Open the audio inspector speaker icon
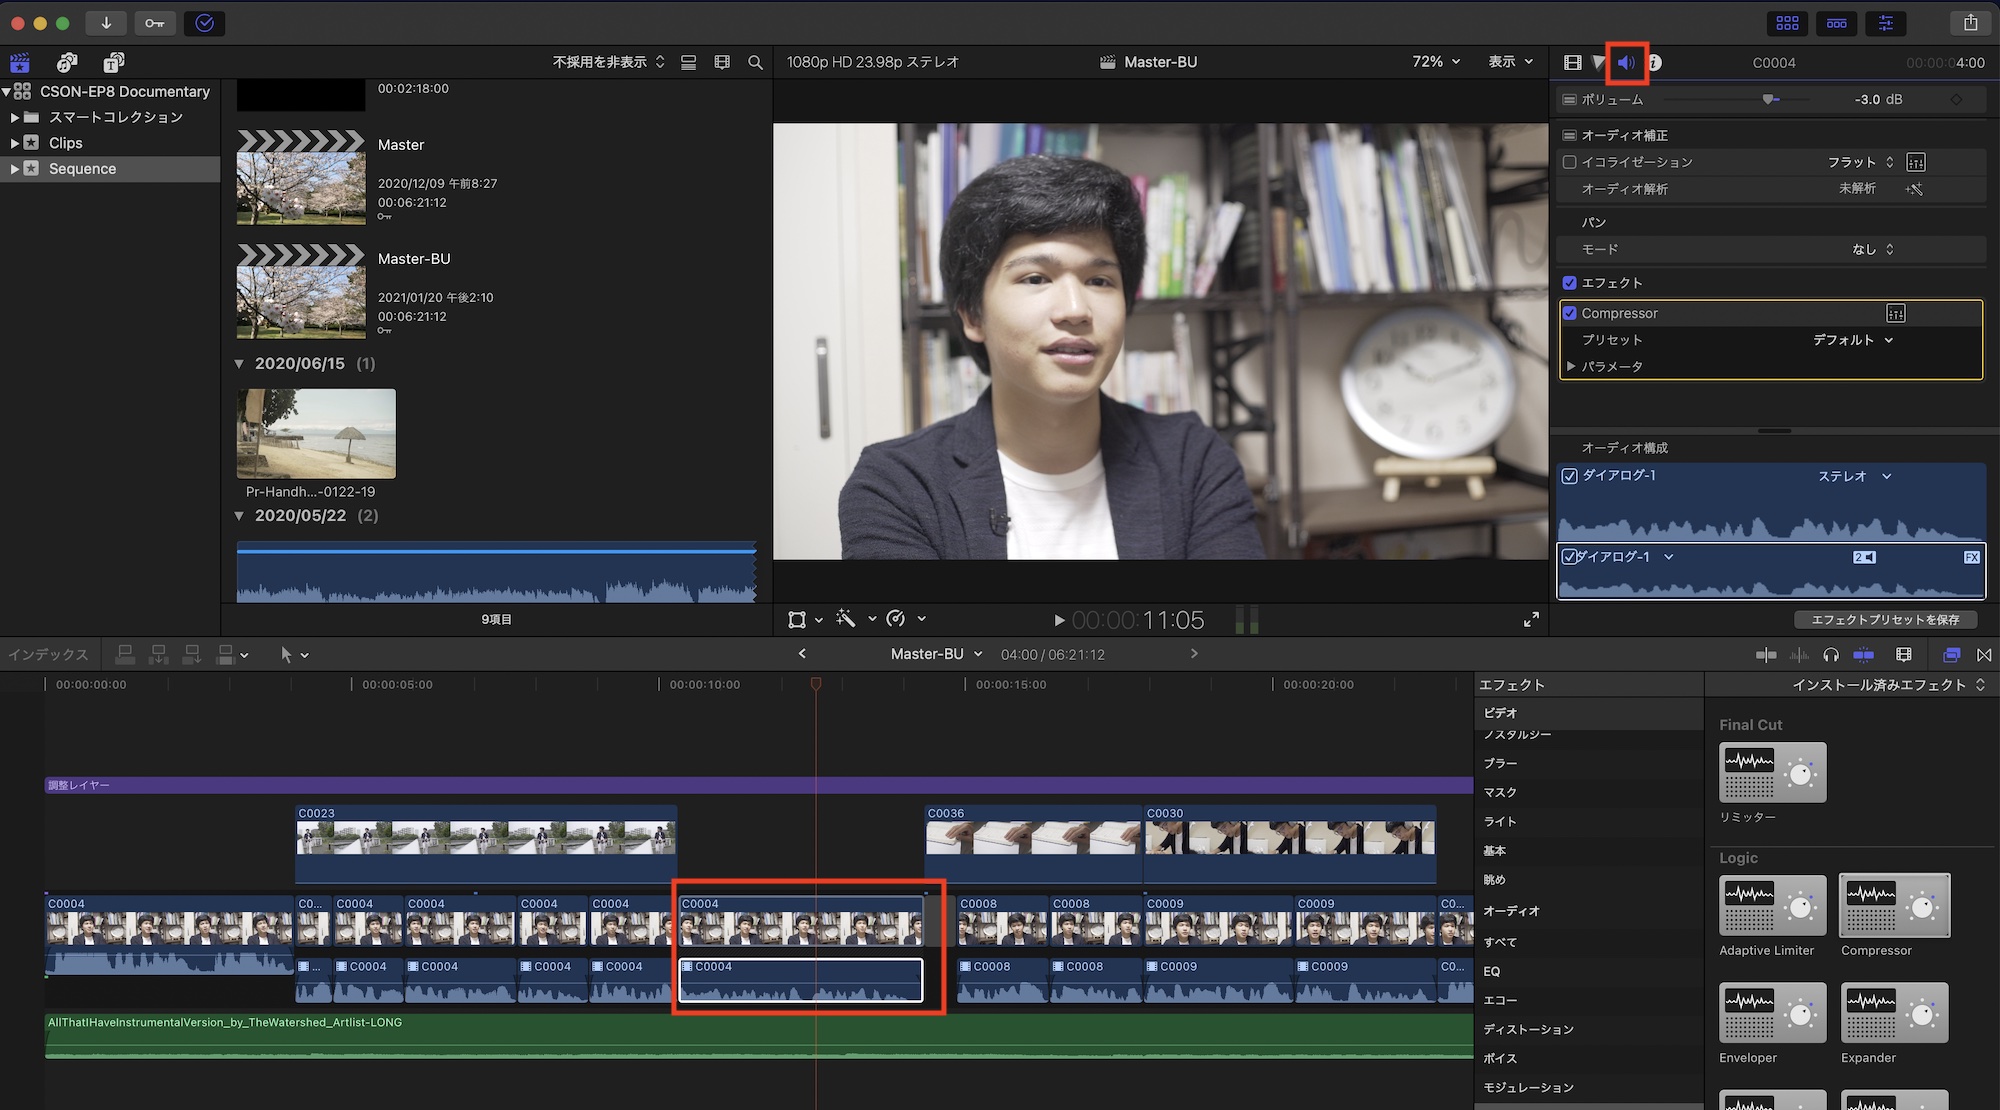 [1626, 62]
